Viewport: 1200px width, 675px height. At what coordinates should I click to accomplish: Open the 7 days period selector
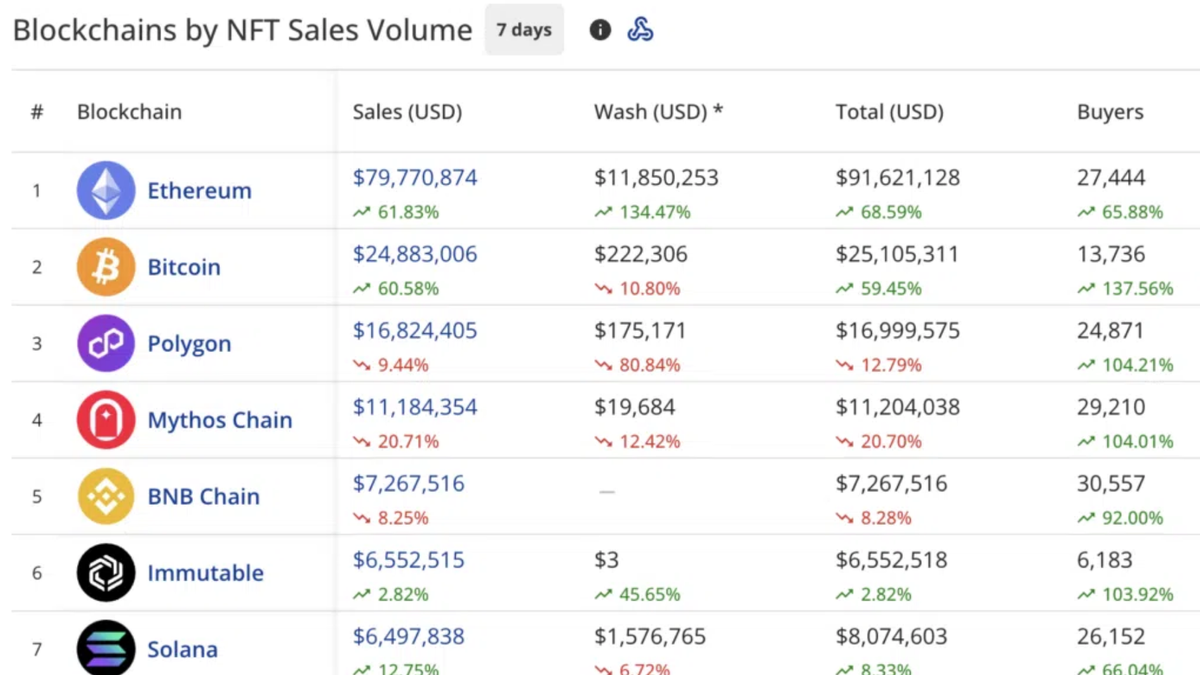pyautogui.click(x=525, y=30)
